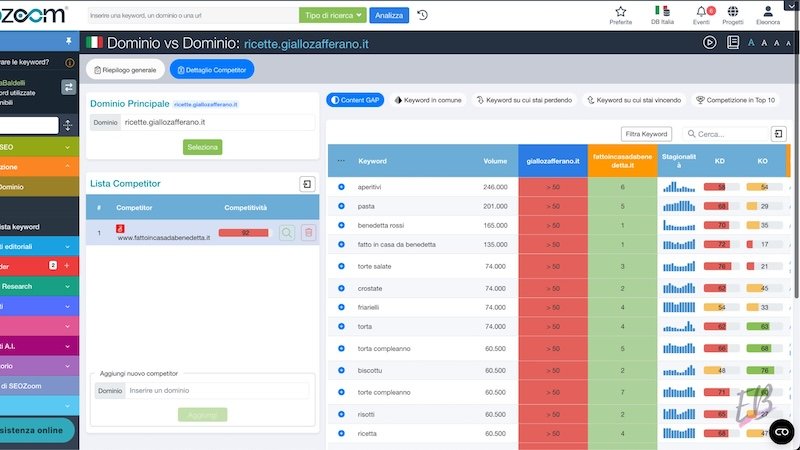Click the move arrows icon beside sidebar field
This screenshot has width=800, height=450.
pyautogui.click(x=67, y=126)
